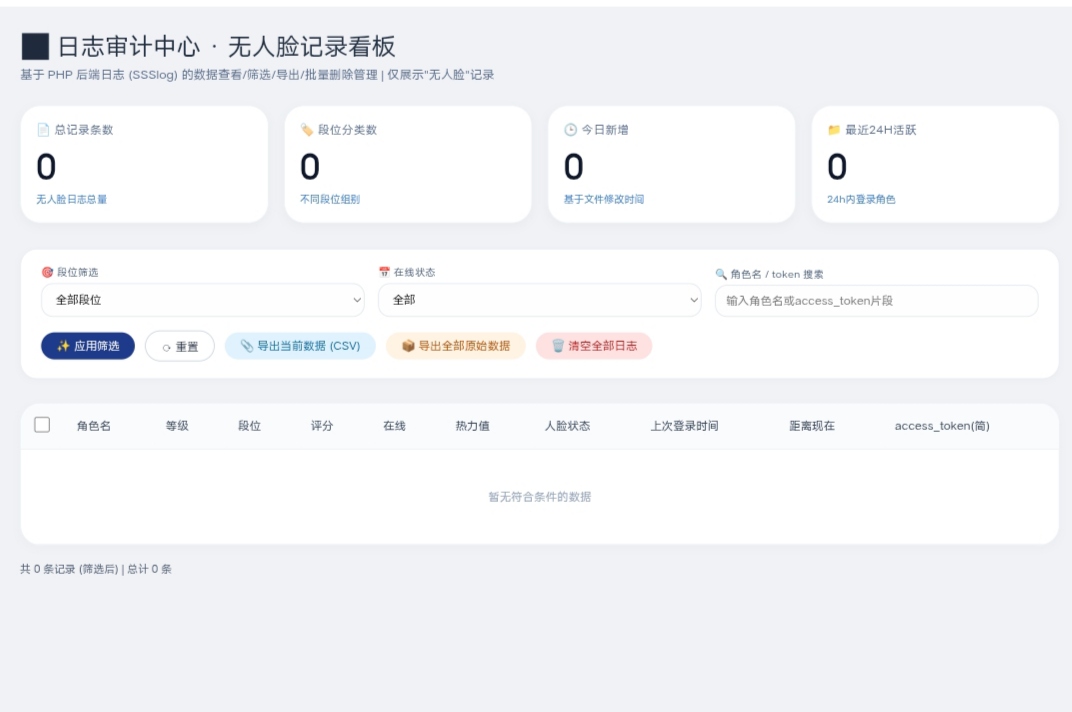Click the calendar icon beside 在线状态
Screen dimensions: 1072x712
pyautogui.click(x=384, y=272)
